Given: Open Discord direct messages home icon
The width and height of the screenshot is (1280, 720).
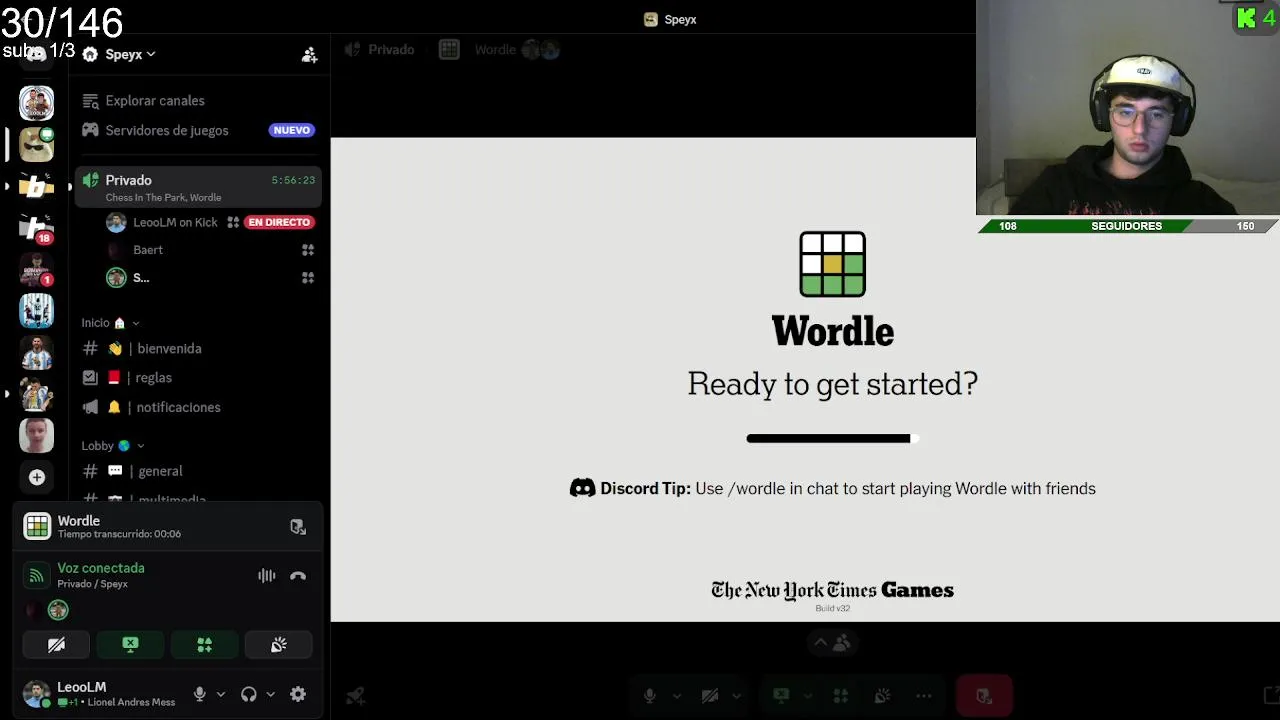Looking at the screenshot, I should coord(36,54).
